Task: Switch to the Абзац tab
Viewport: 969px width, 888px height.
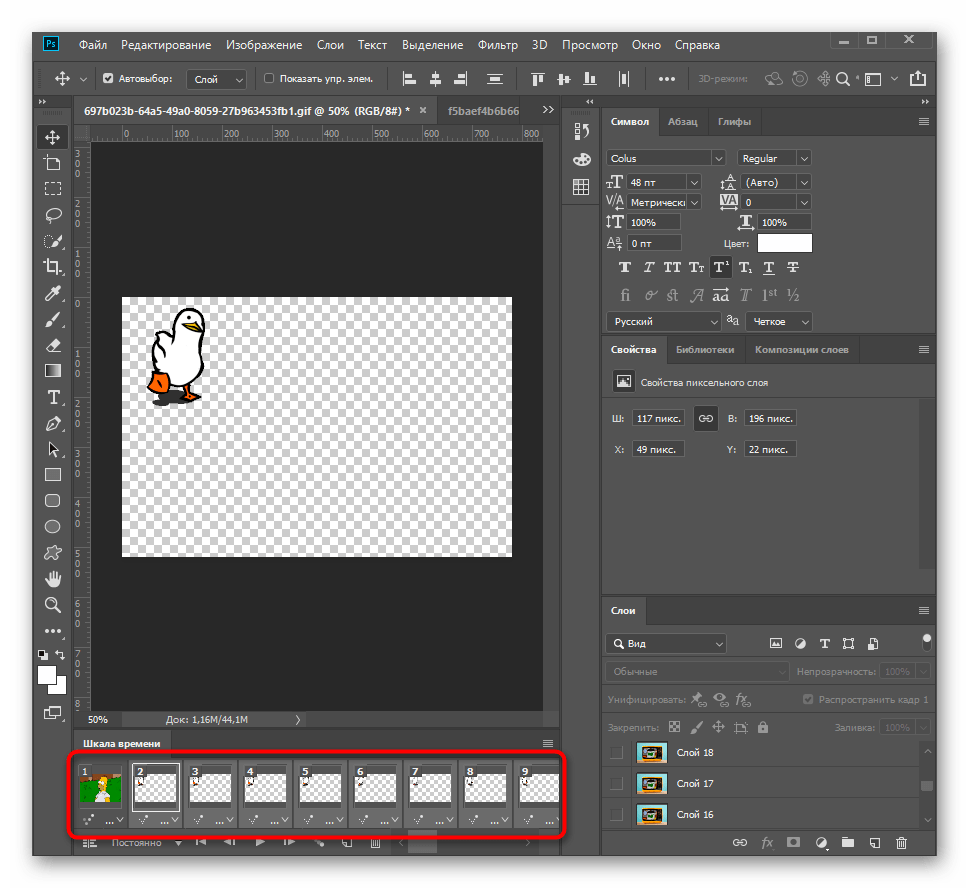Action: click(x=682, y=121)
